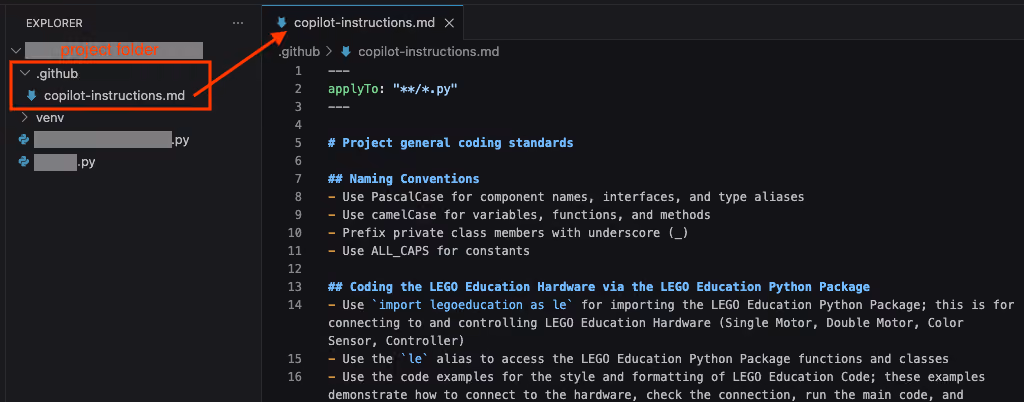The width and height of the screenshot is (1024, 402).
Task: Click the line 'Prefix private class members'
Action: pyautogui.click(x=508, y=232)
